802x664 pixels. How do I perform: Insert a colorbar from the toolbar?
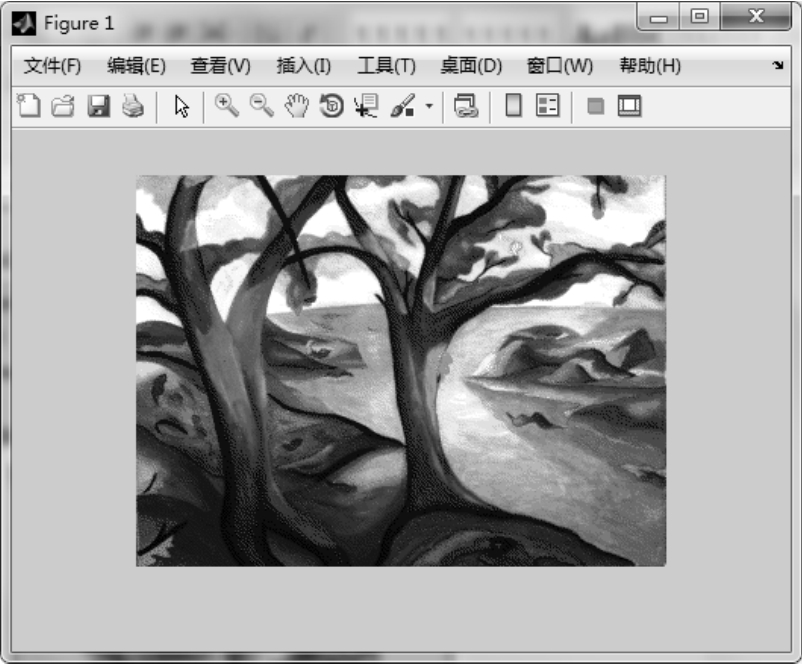(x=514, y=106)
